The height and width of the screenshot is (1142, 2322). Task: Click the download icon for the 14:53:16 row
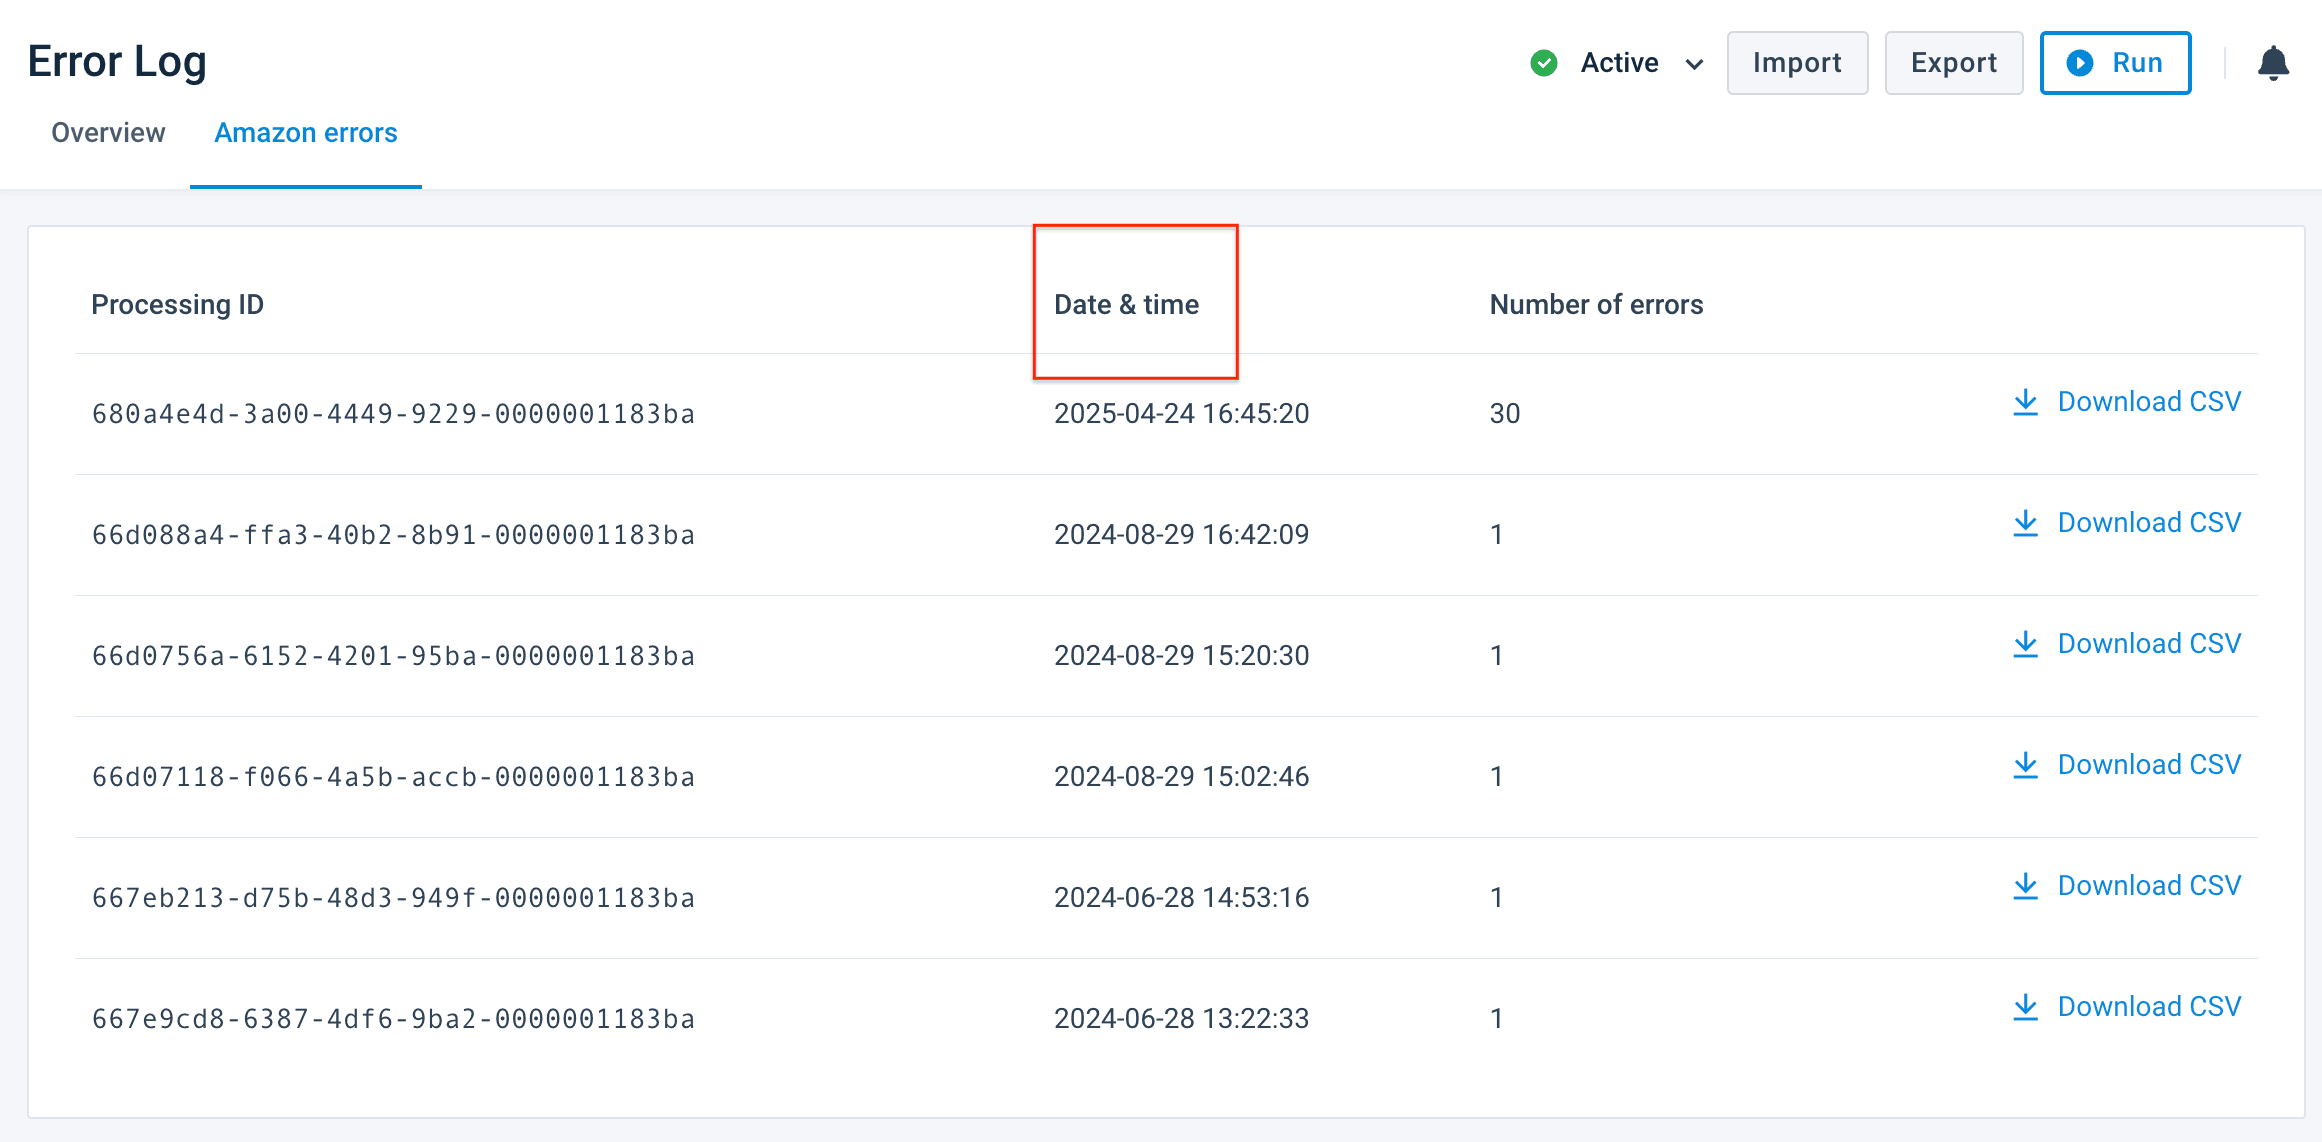coord(2025,886)
